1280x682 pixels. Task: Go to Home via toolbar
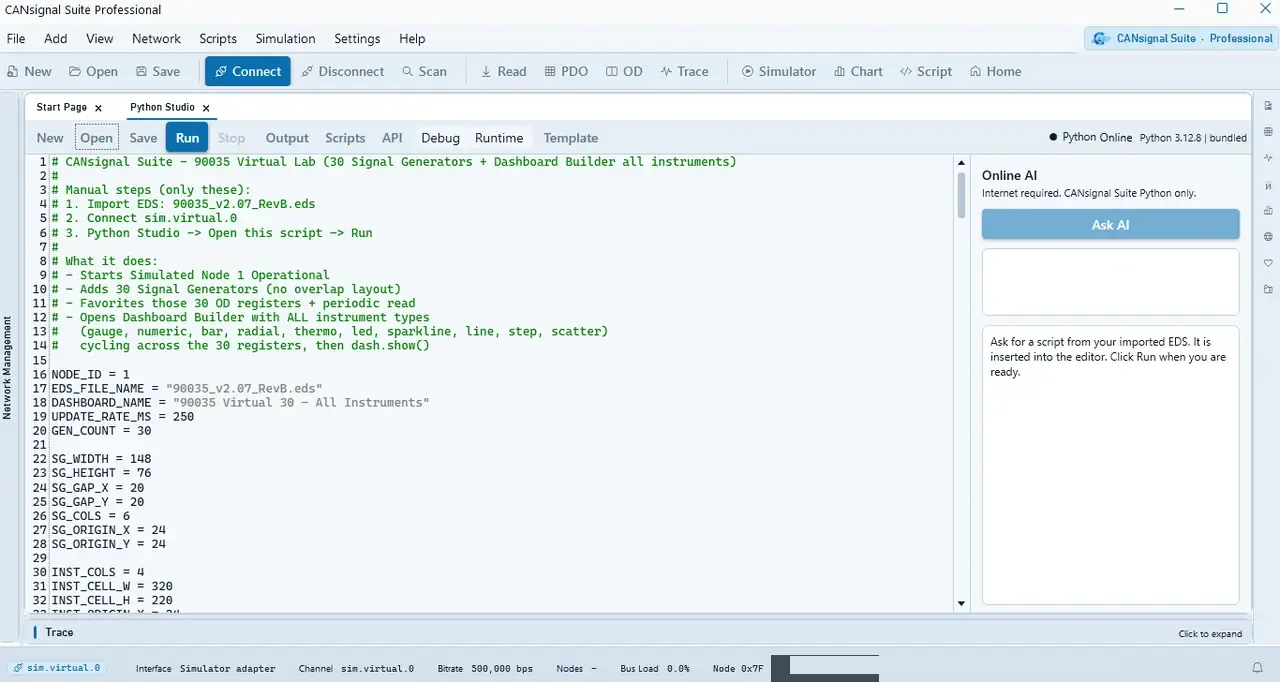[x=995, y=71]
